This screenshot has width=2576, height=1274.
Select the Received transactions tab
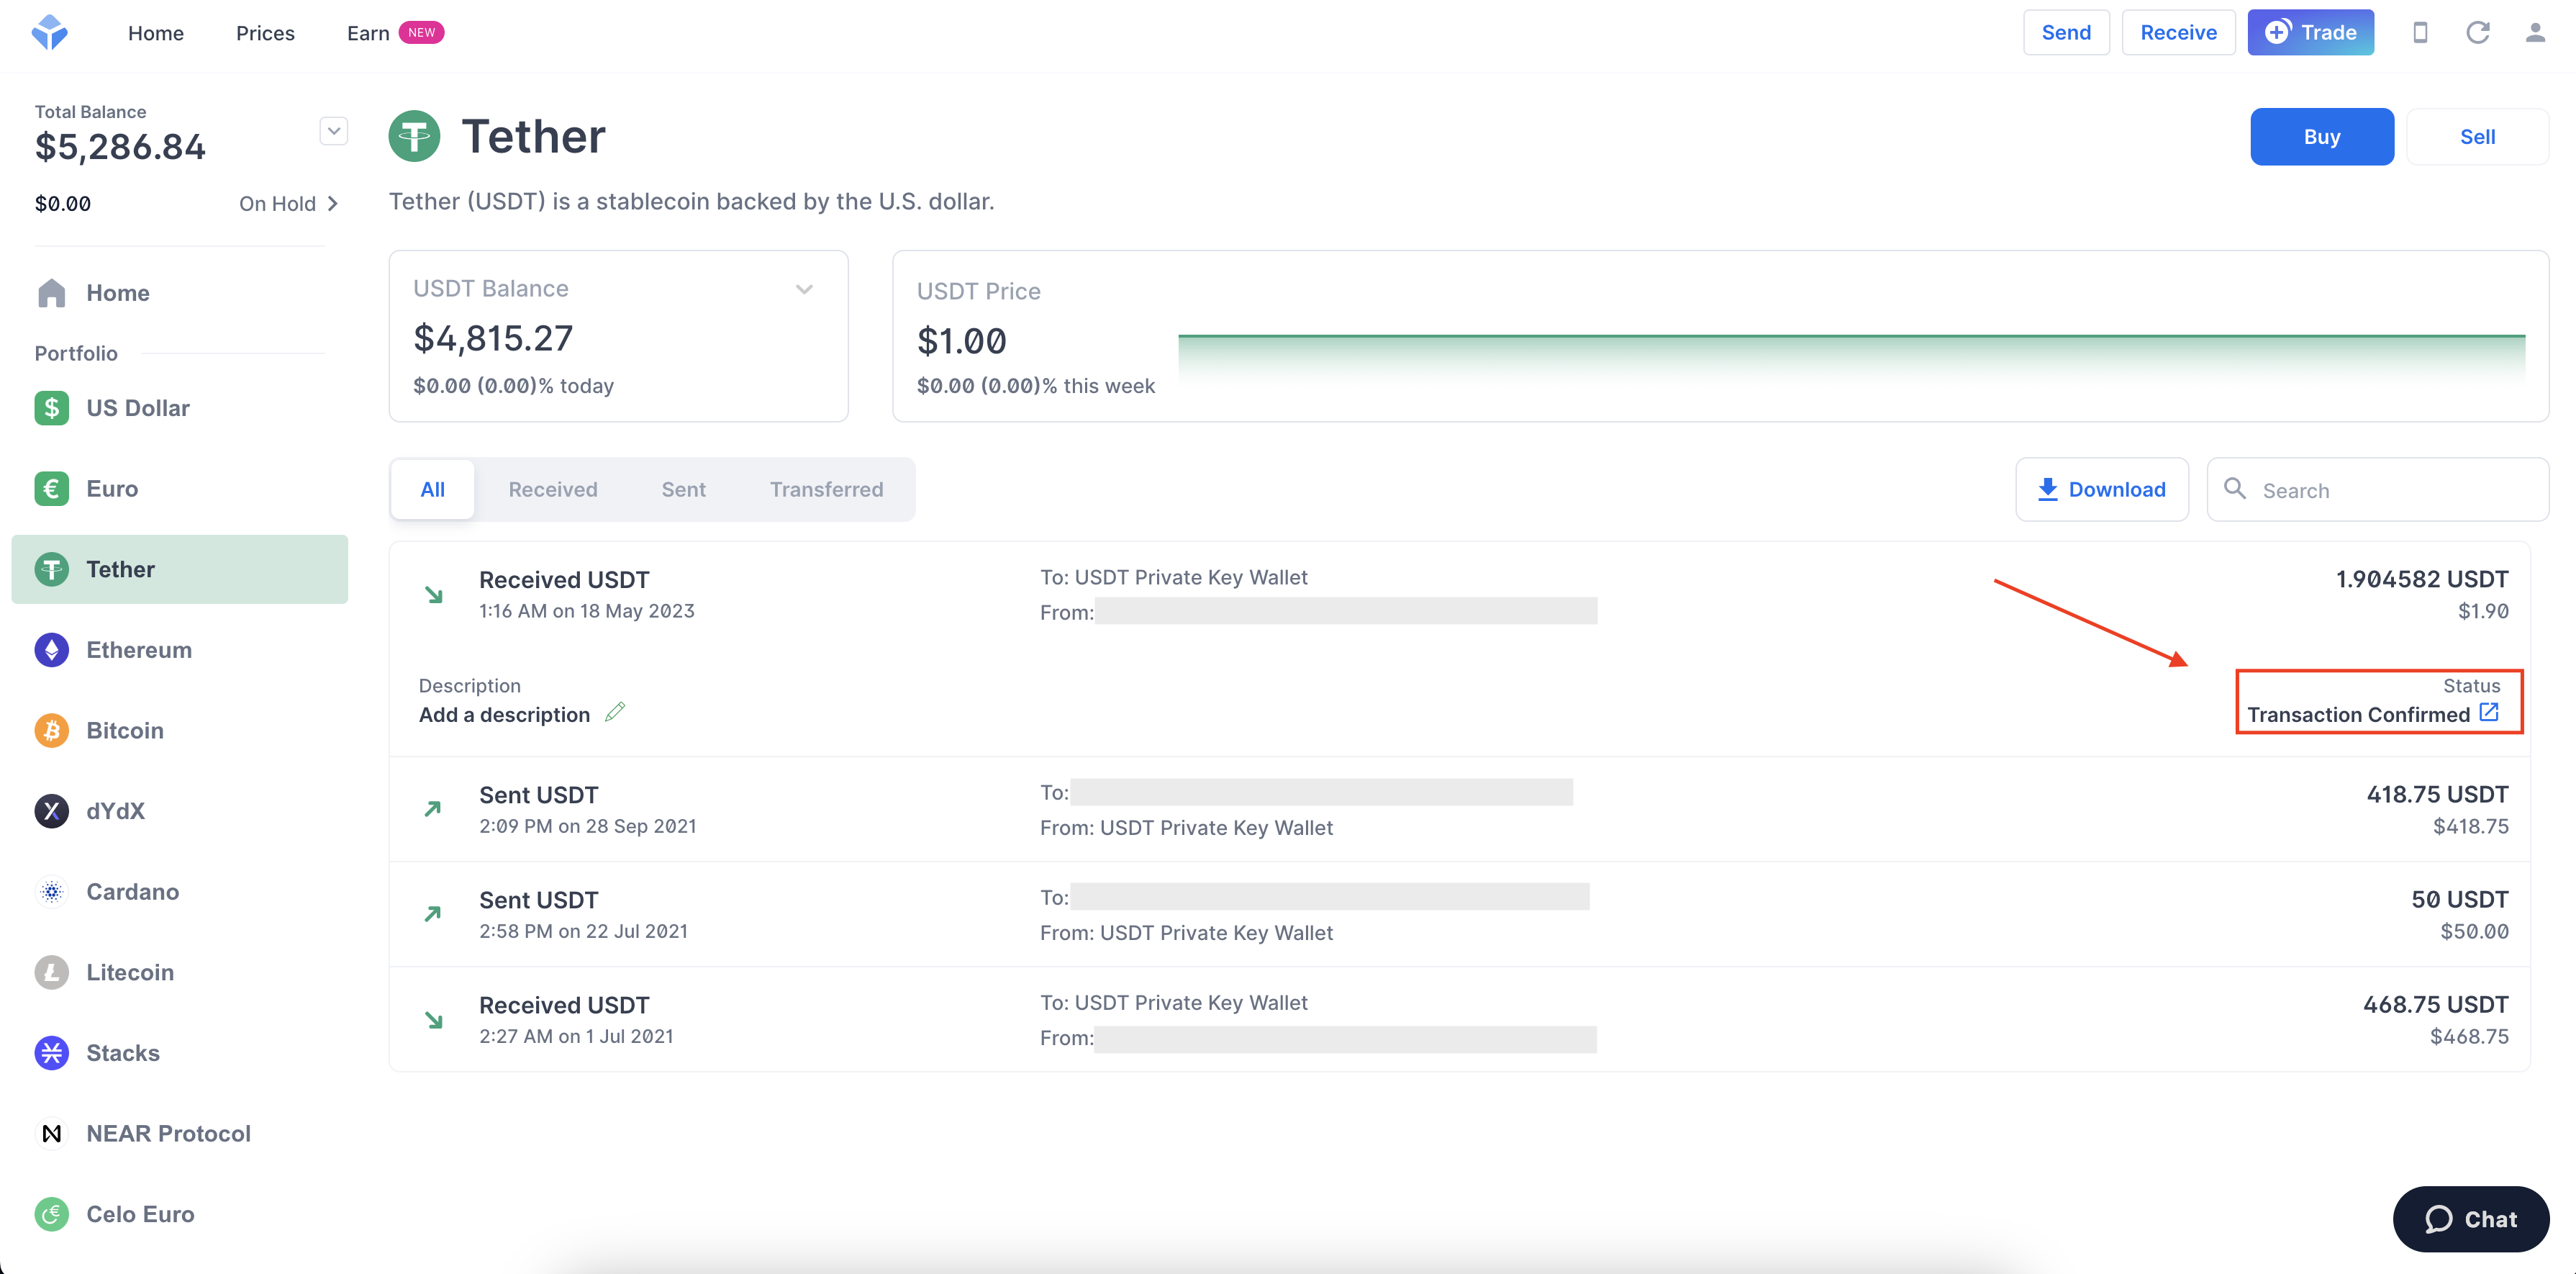[x=552, y=488]
